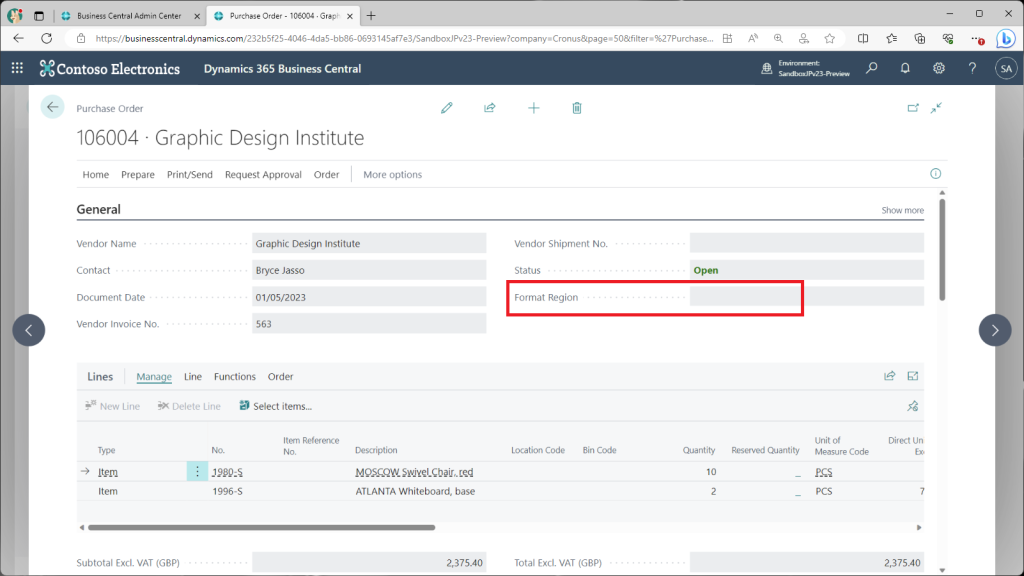
Task: Click MOSCOW Swivel Chair, red description
Action: (x=414, y=472)
